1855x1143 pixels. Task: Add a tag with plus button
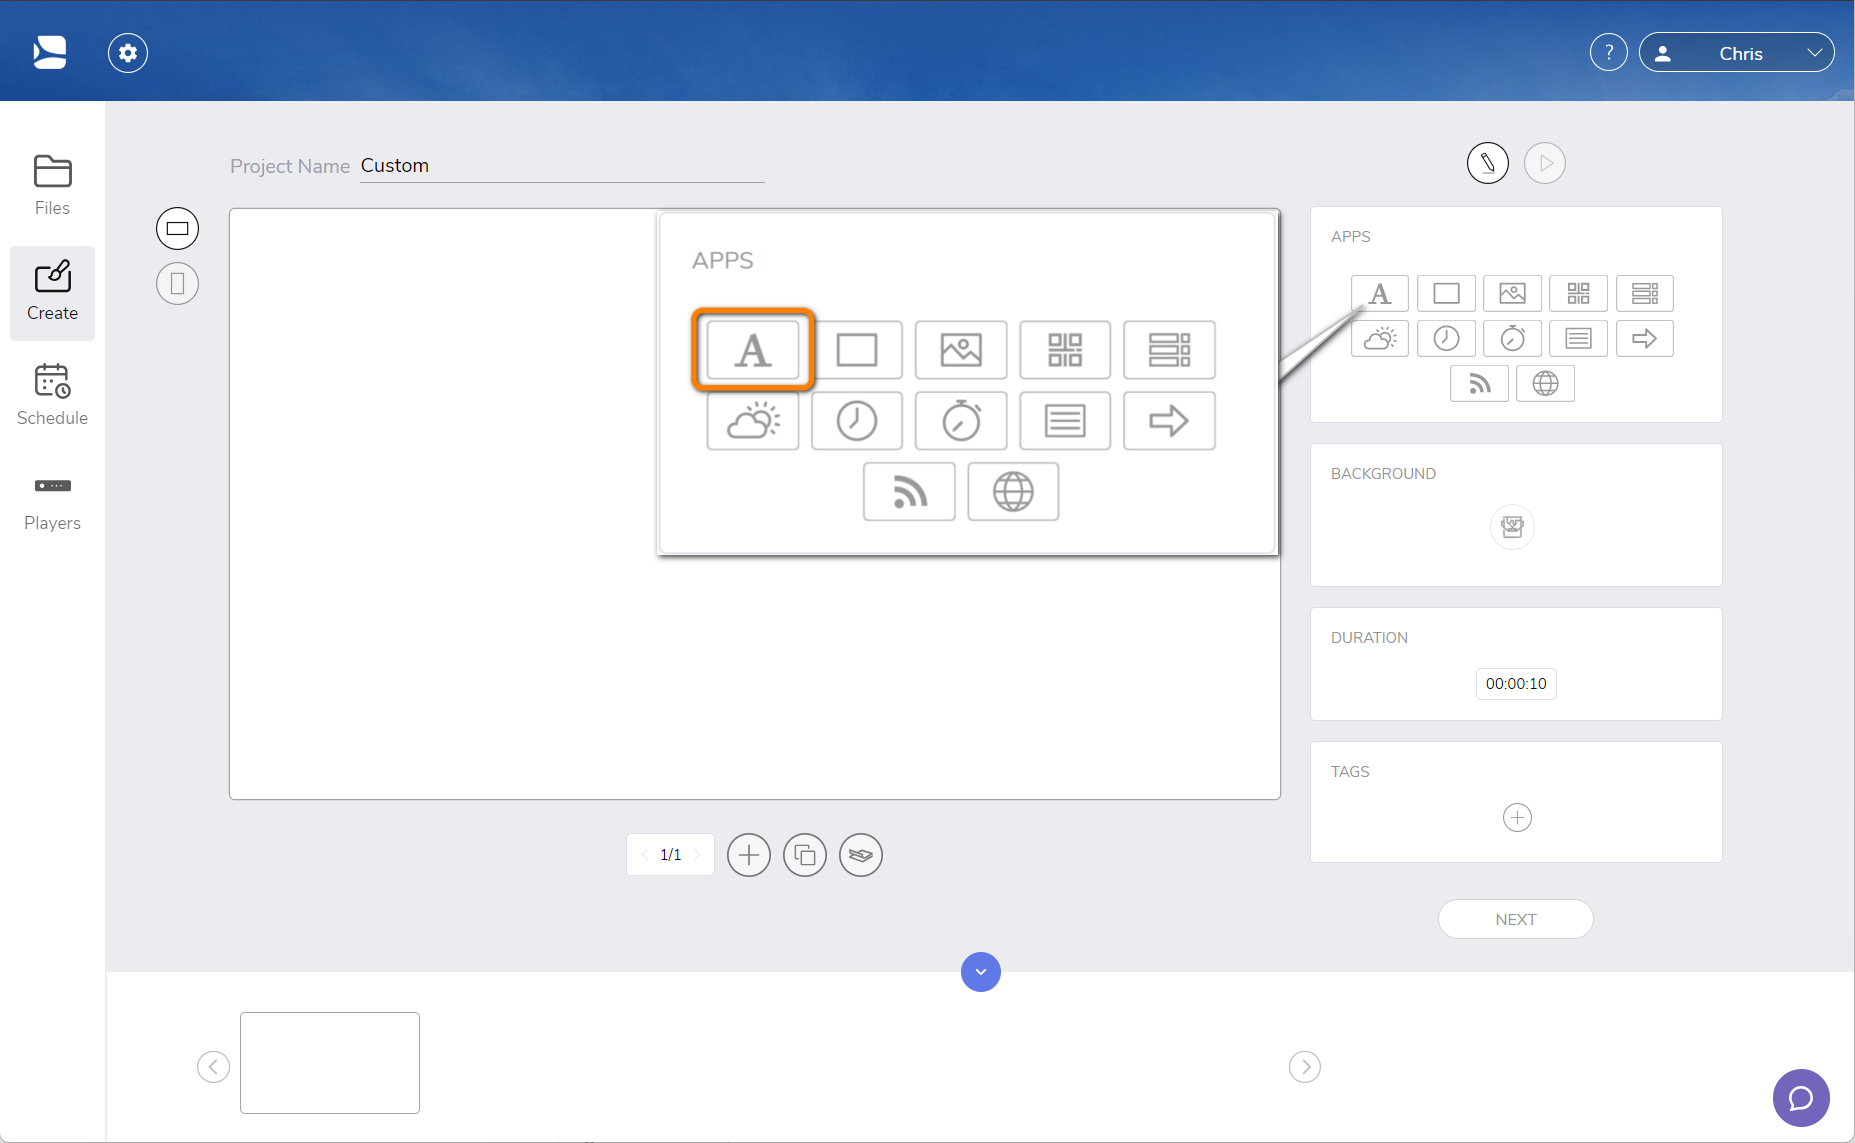coord(1517,818)
